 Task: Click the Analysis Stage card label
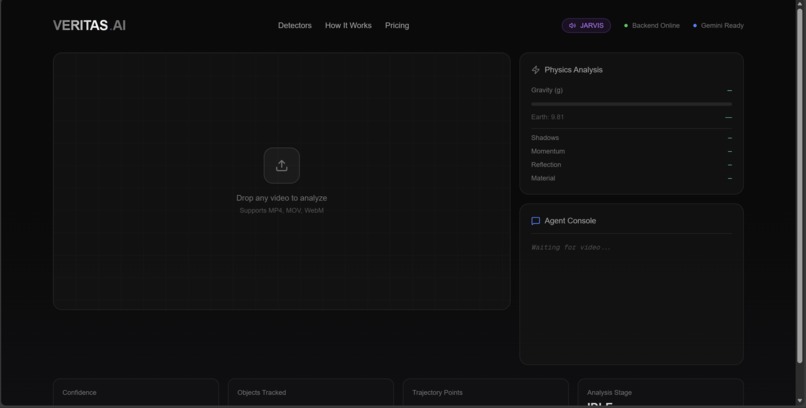[x=610, y=393]
